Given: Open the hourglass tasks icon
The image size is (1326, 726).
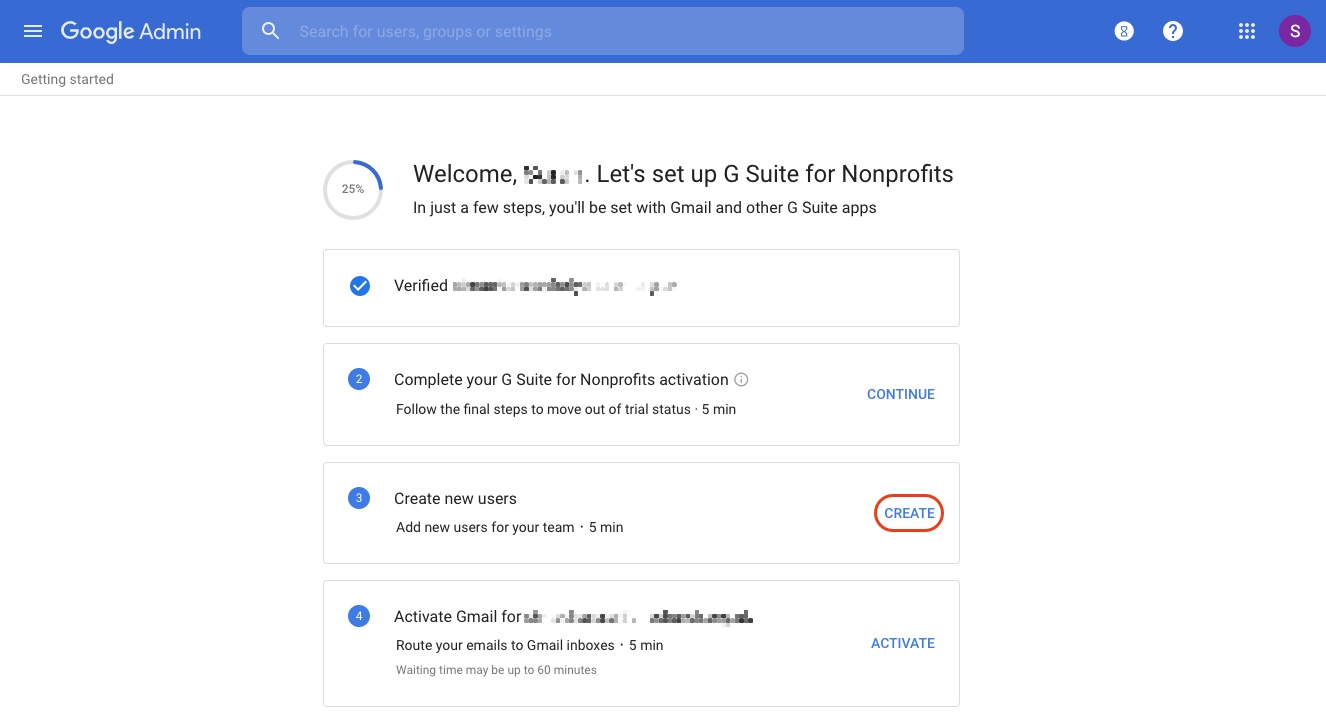Looking at the screenshot, I should tap(1124, 31).
